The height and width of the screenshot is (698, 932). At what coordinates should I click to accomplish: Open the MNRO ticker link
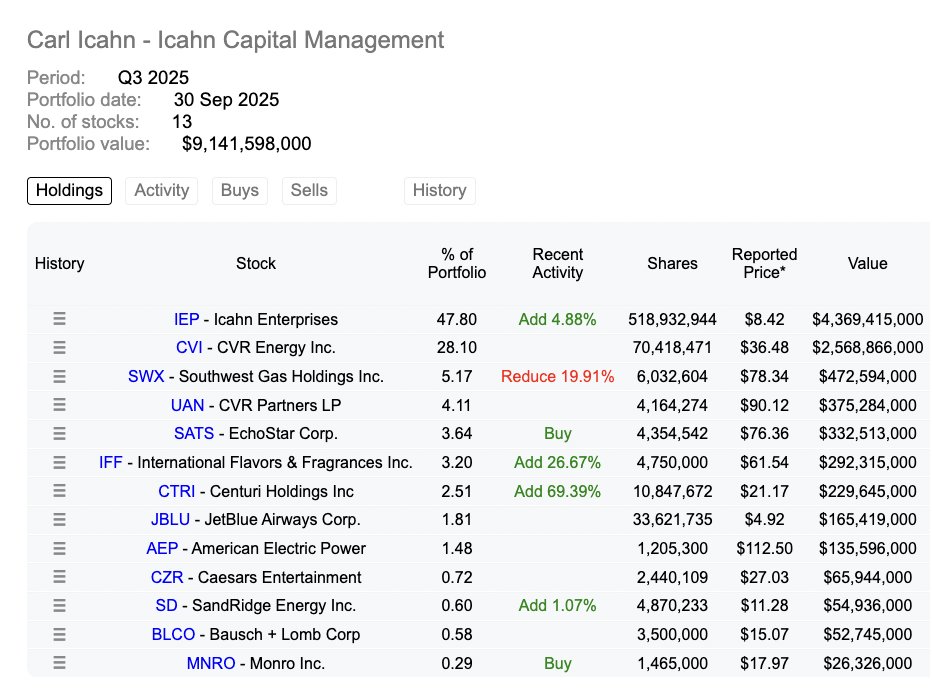tap(211, 664)
